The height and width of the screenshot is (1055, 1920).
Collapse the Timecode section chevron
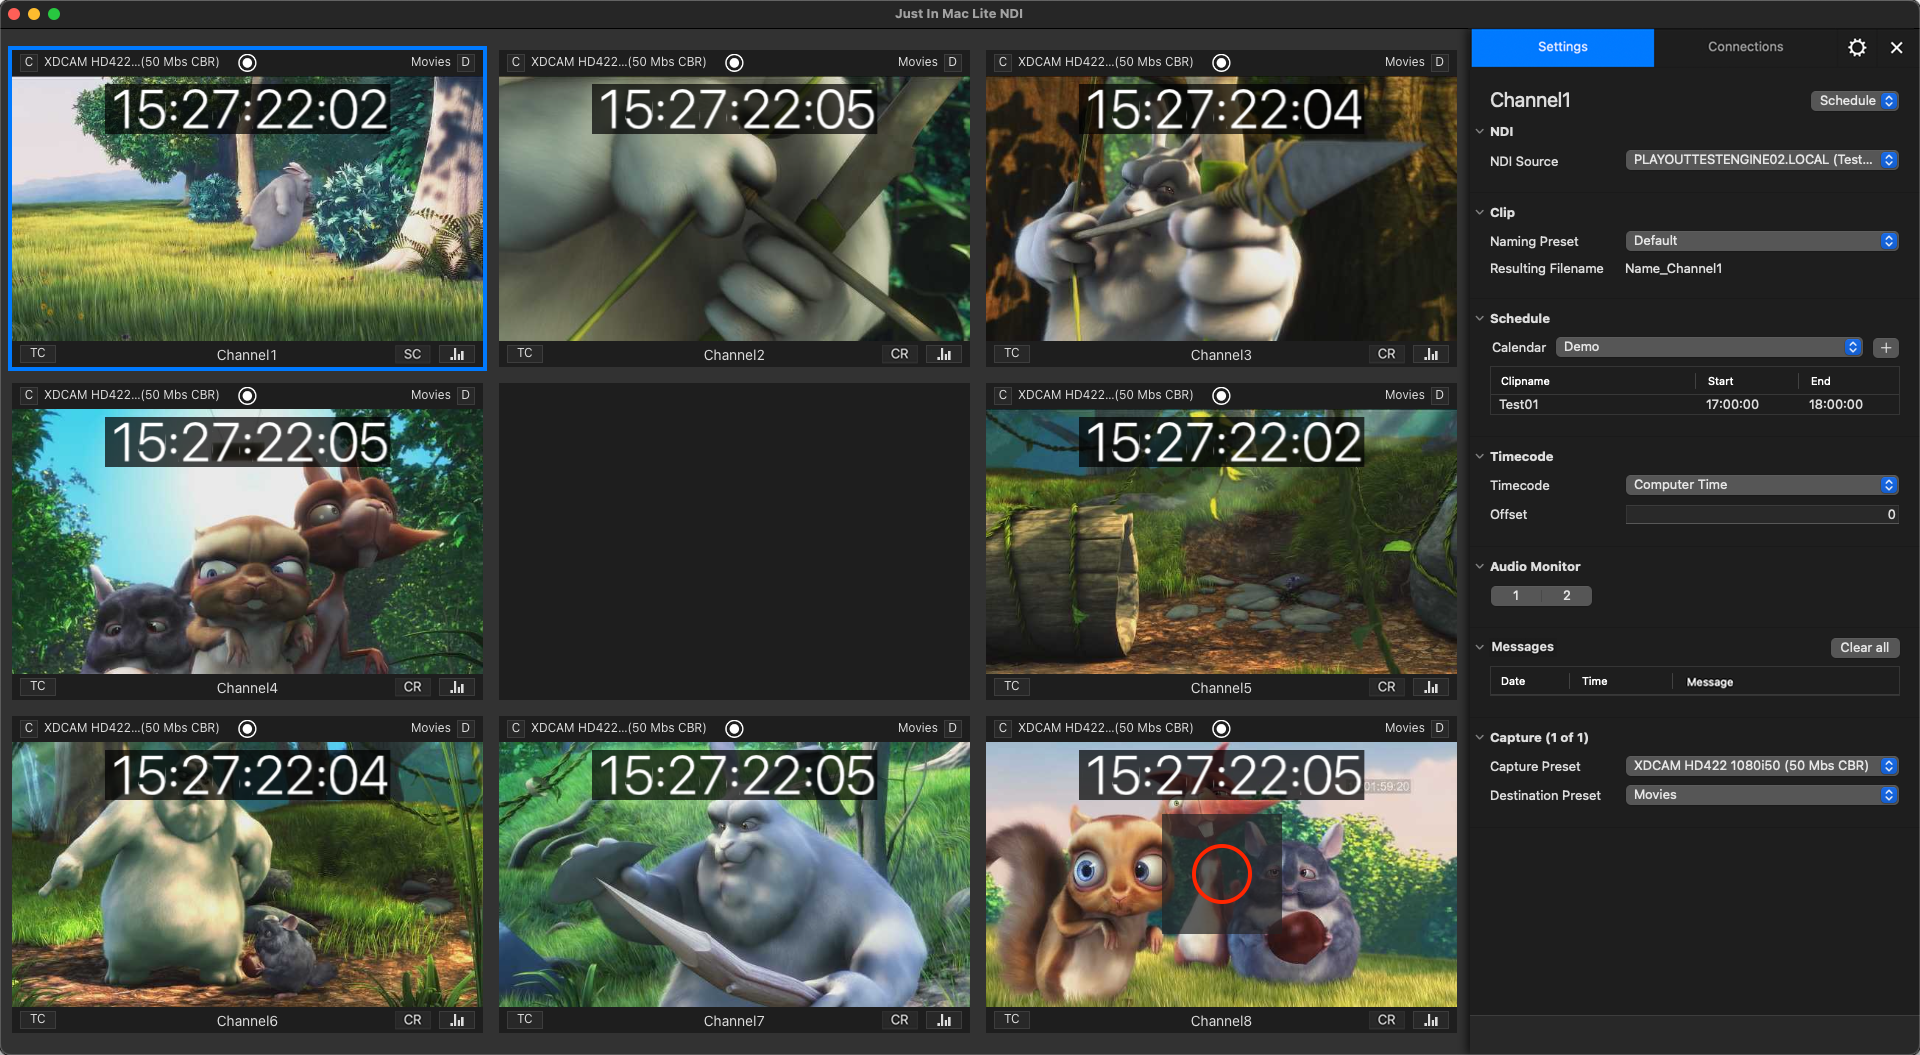[1480, 457]
